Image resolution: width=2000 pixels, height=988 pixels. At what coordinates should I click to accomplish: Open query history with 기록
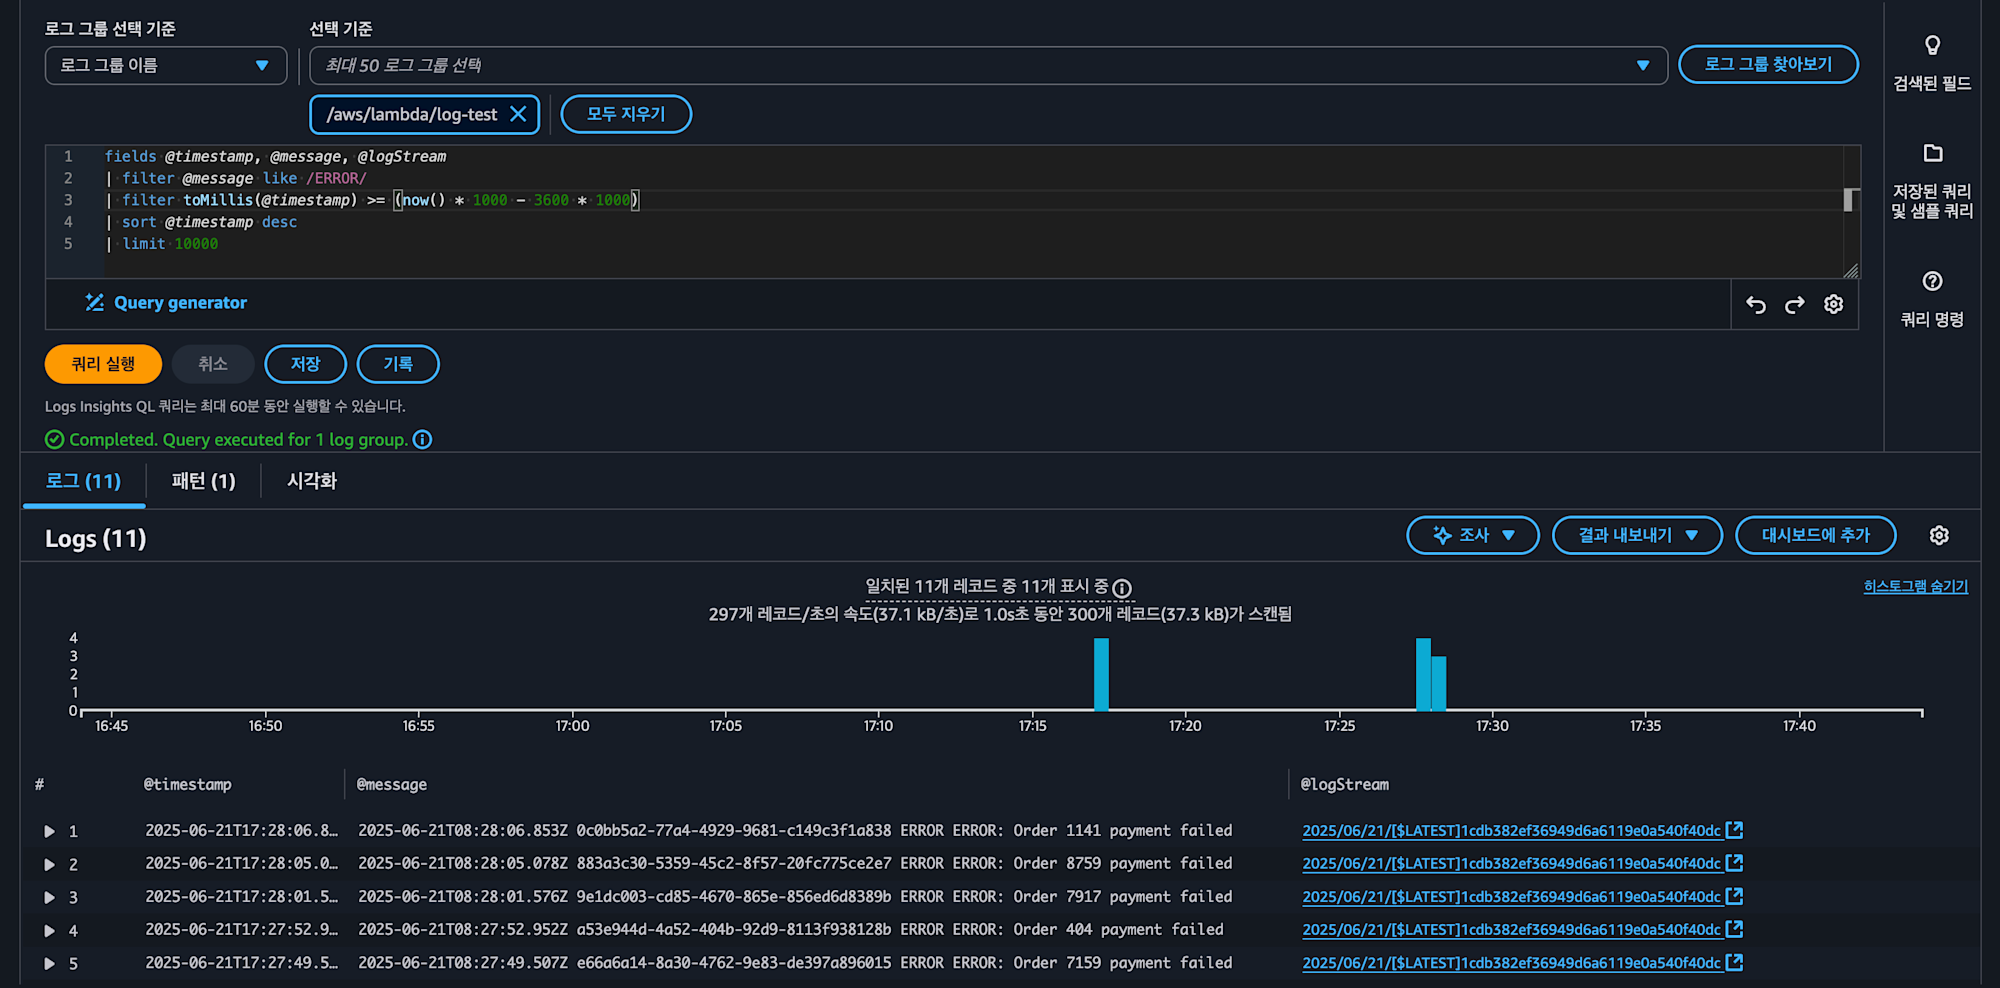tap(398, 364)
